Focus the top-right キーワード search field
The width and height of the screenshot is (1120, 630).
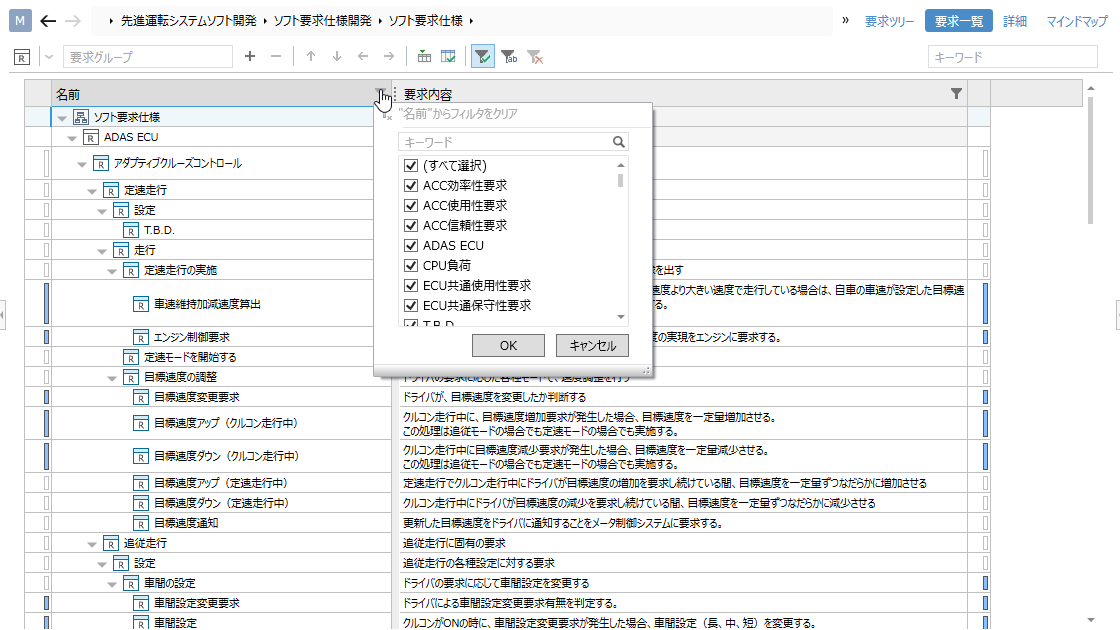click(1012, 56)
